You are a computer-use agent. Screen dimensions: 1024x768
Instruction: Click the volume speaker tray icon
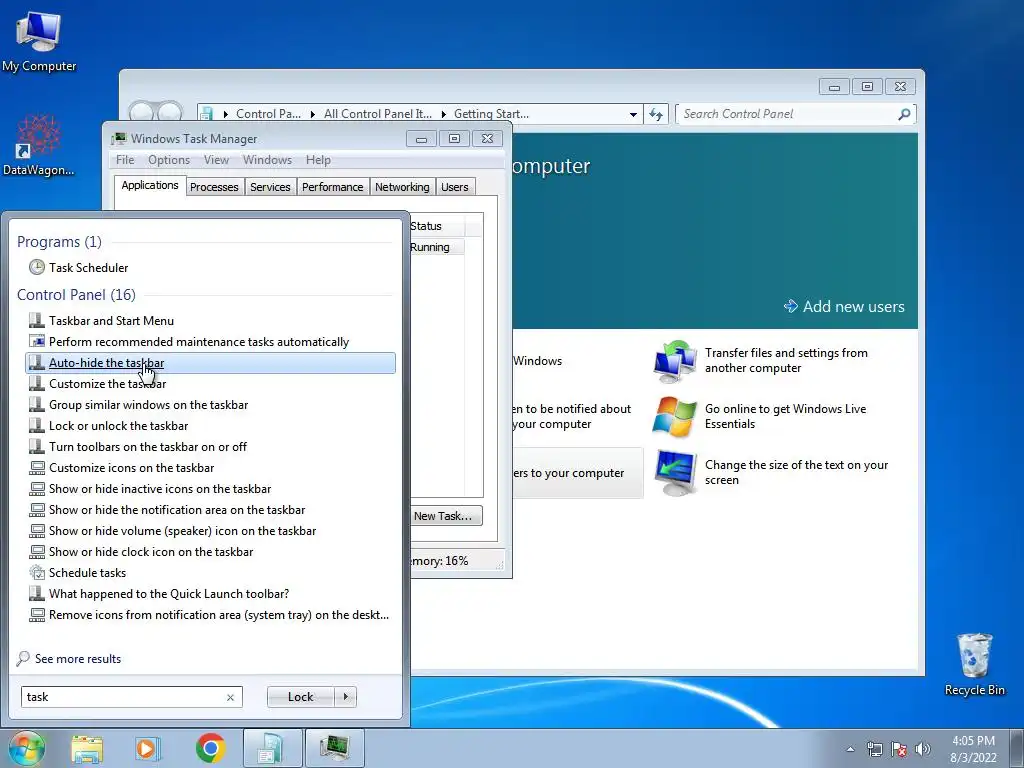tap(923, 749)
